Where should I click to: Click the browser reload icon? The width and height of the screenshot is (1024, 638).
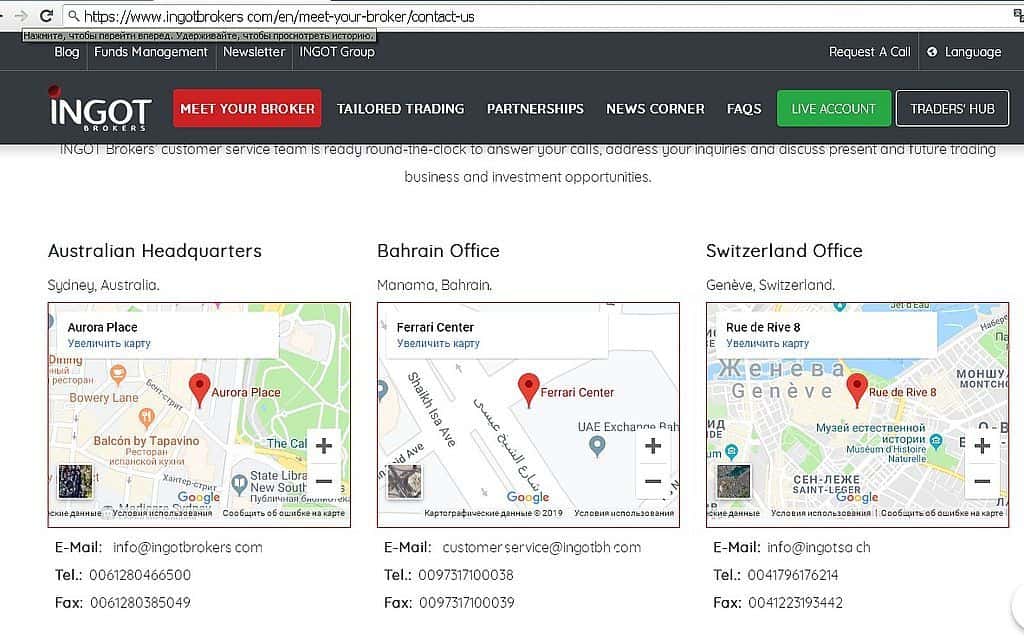pos(46,15)
